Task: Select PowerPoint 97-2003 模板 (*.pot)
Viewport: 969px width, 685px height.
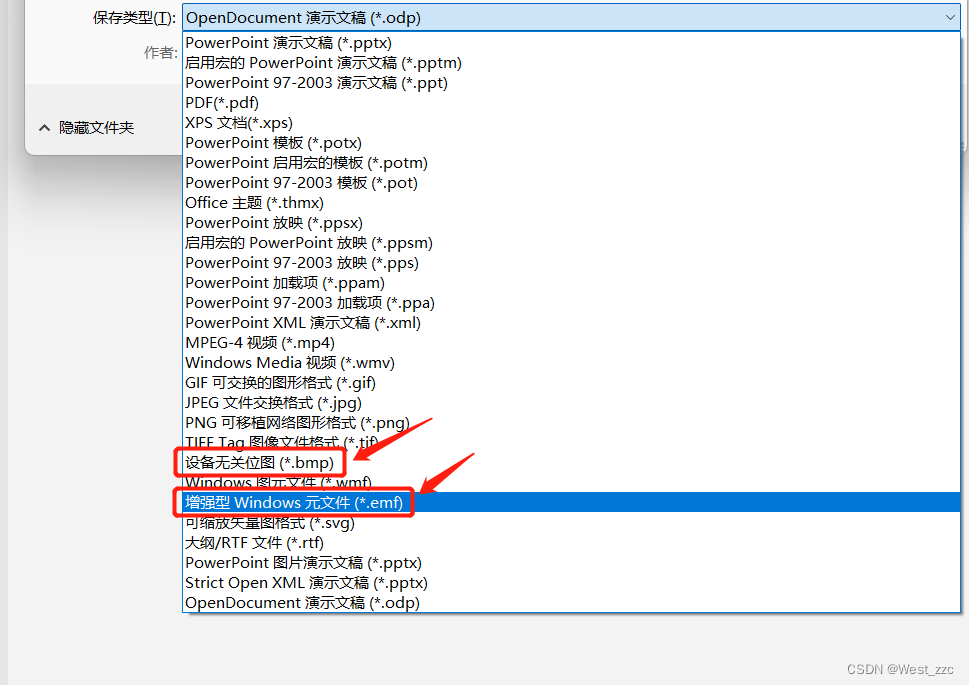Action: pos(571,182)
